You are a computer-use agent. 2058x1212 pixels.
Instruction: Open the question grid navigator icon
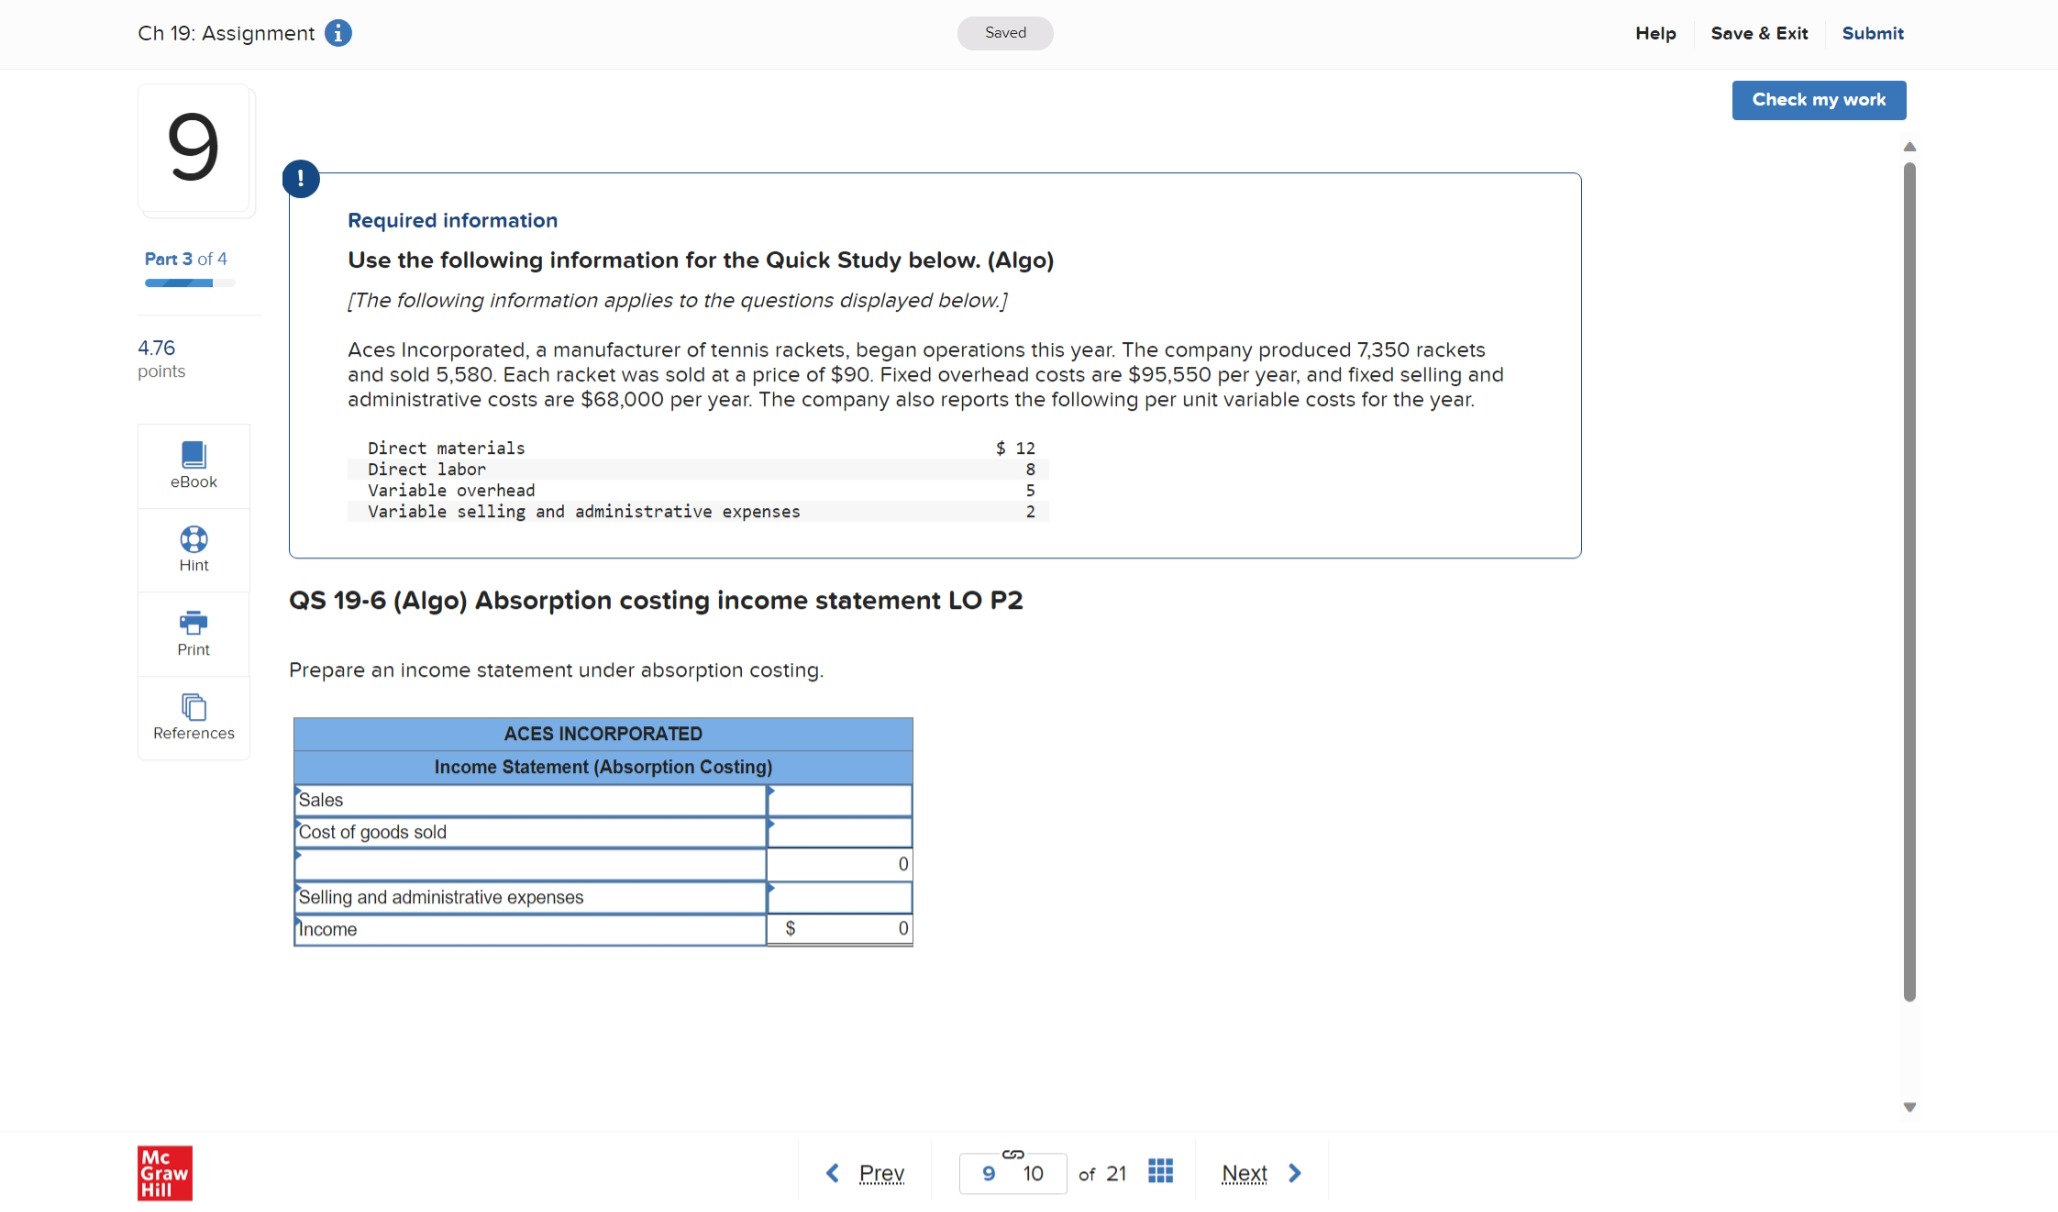[1160, 1171]
